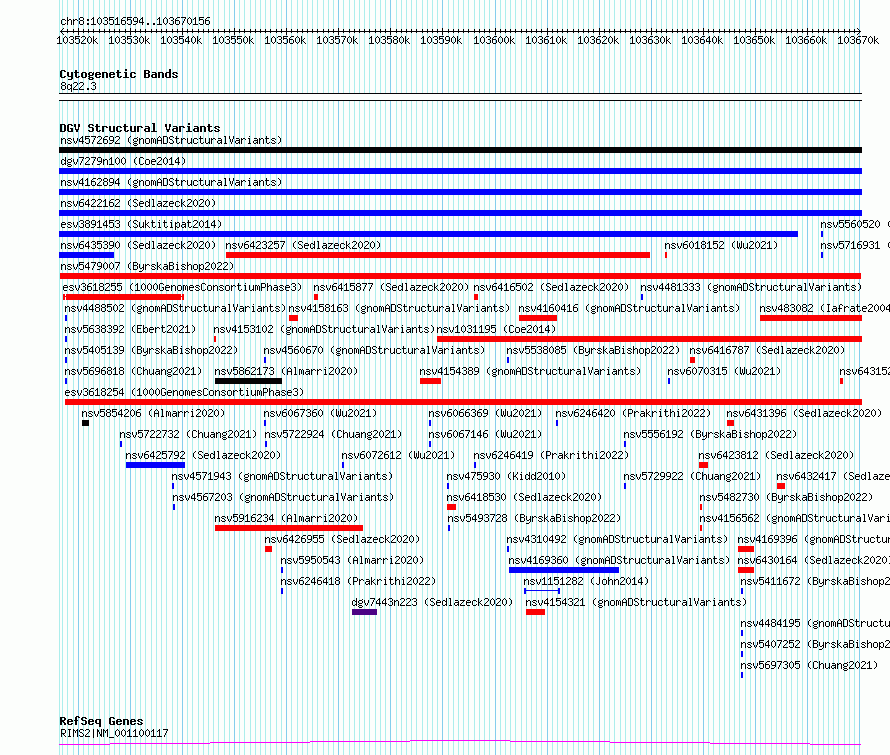
Task: Select nsv475930 (Kidd2010) label
Action: tap(506, 476)
